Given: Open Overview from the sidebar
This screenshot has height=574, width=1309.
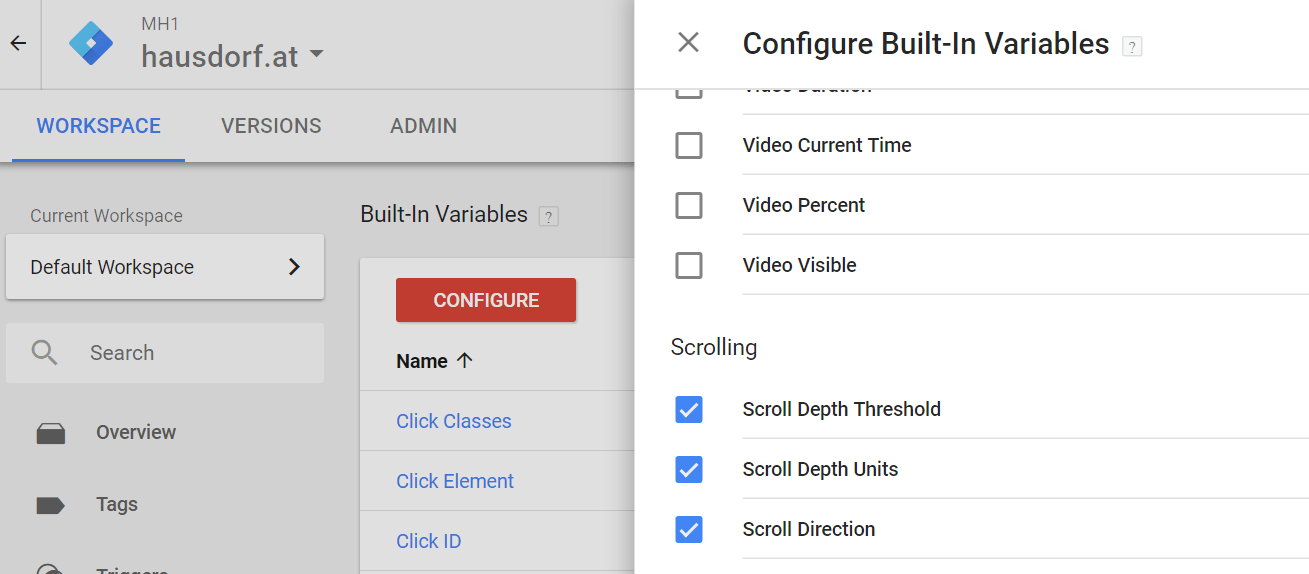Looking at the screenshot, I should (x=135, y=433).
